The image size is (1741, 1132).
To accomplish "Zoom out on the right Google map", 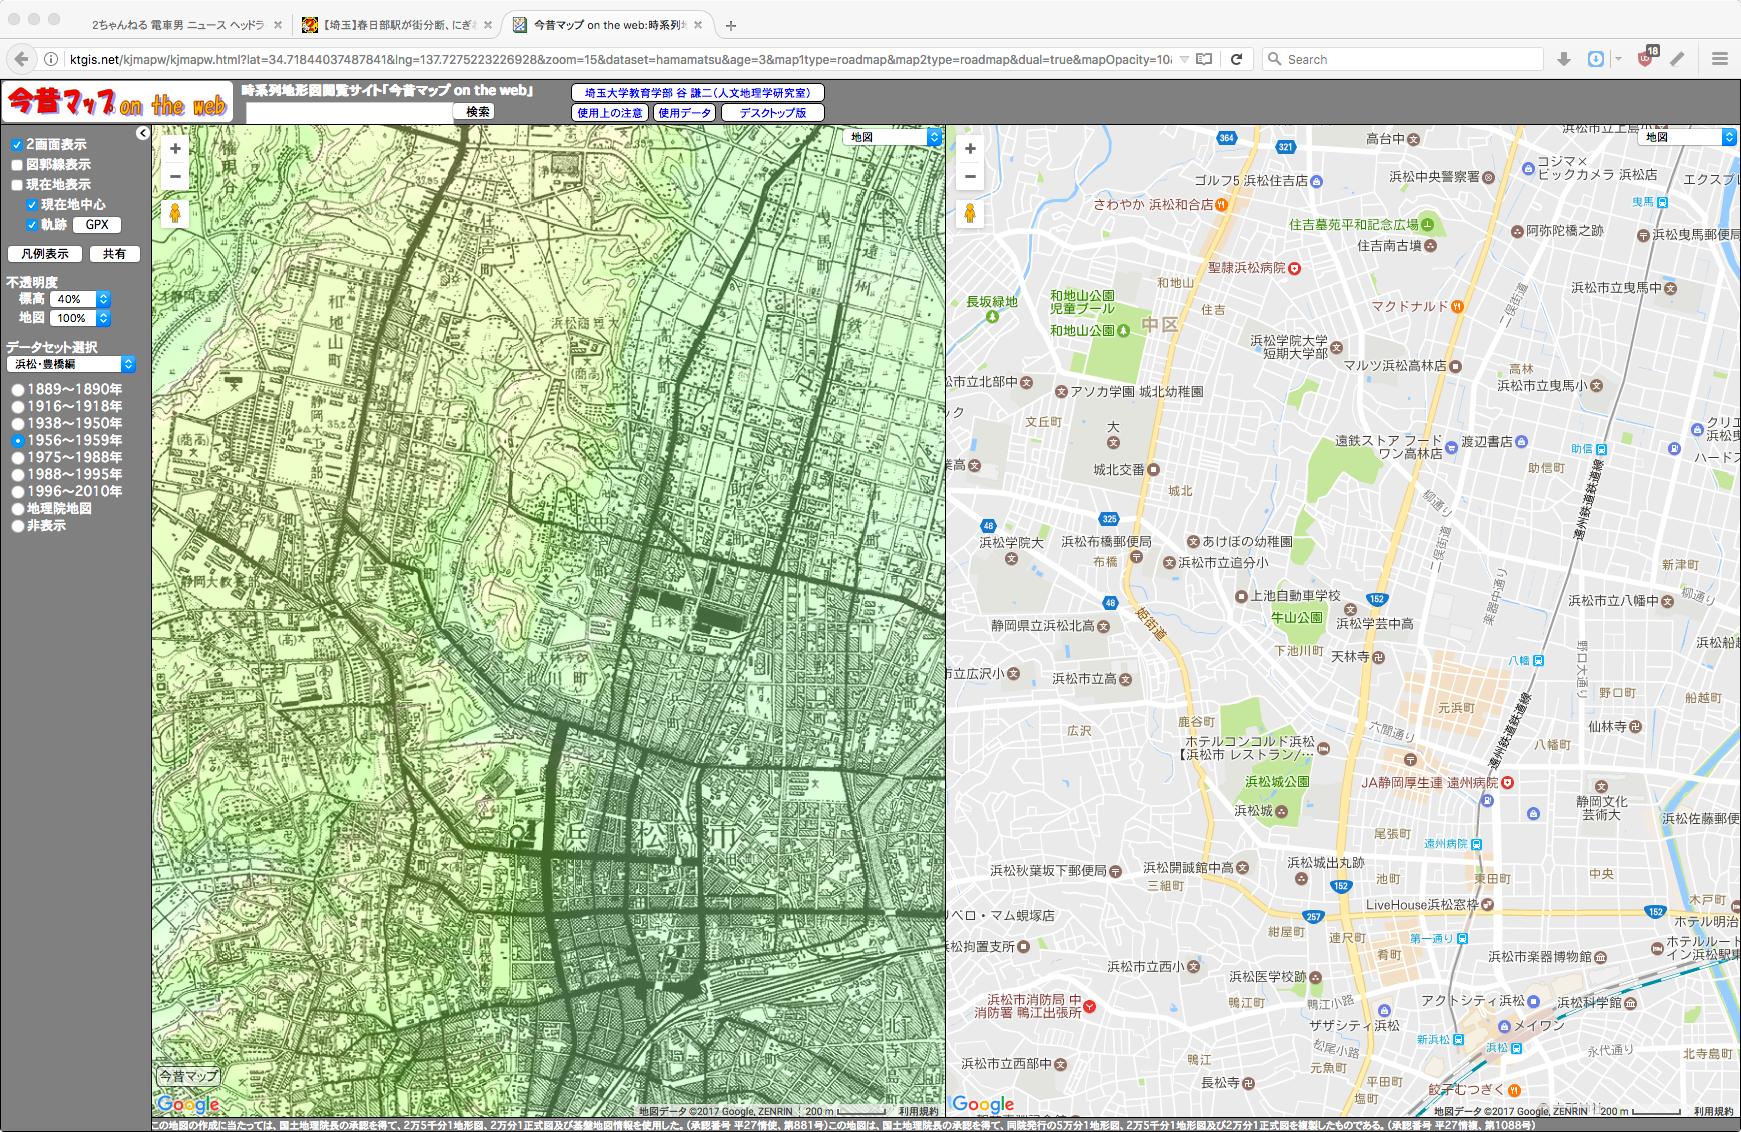I will 969,177.
